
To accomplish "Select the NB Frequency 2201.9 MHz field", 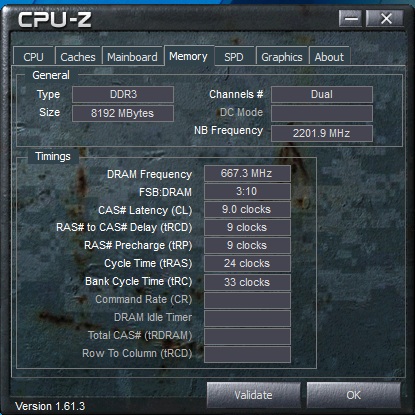I will [x=322, y=133].
